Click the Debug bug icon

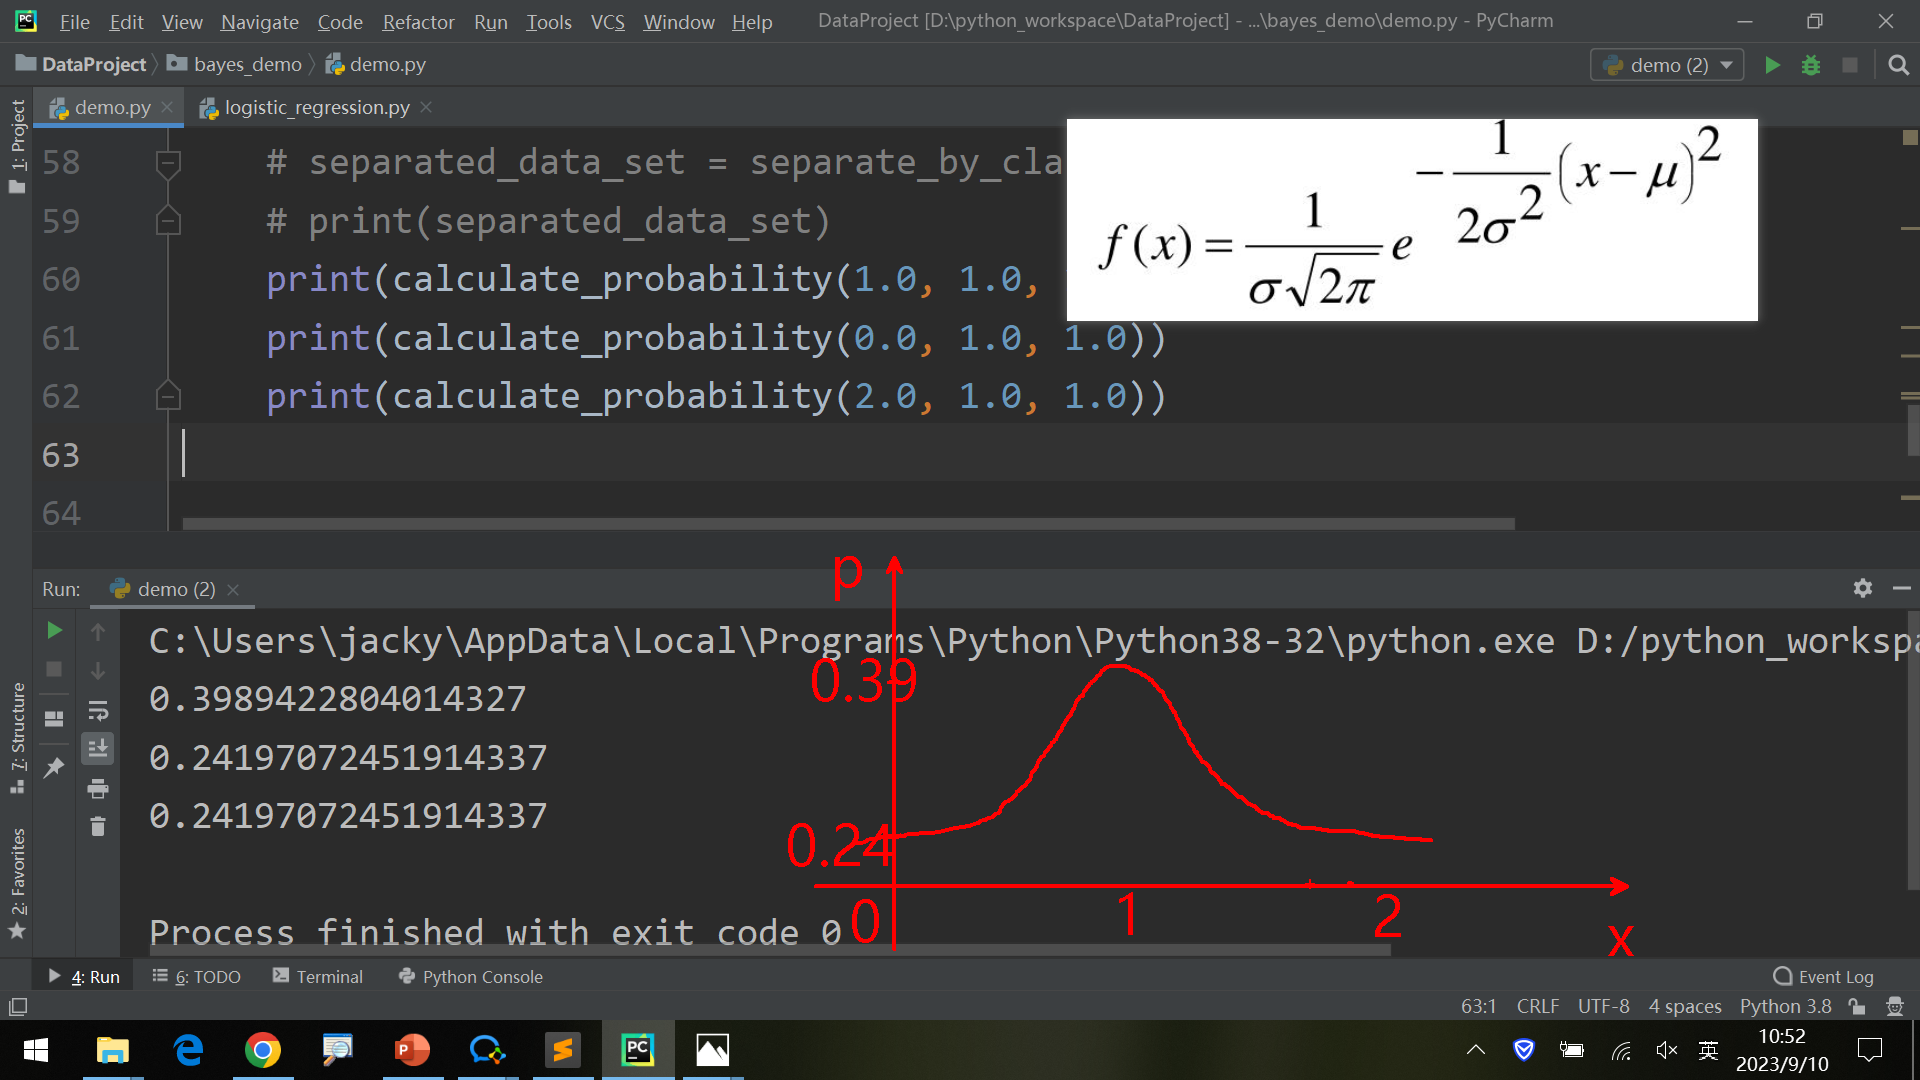(1811, 65)
